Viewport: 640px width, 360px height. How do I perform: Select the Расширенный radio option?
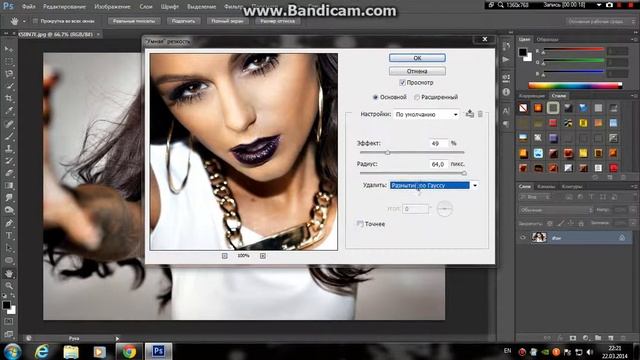(417, 97)
